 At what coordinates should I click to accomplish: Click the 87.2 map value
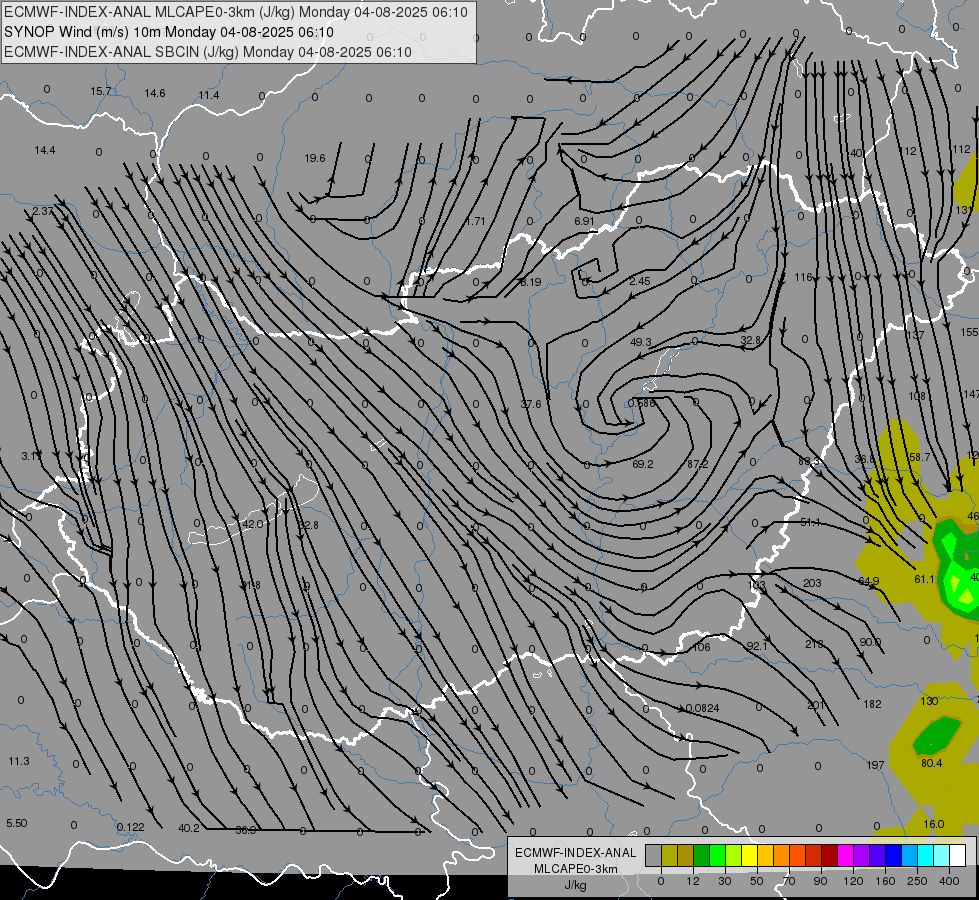pyautogui.click(x=697, y=464)
